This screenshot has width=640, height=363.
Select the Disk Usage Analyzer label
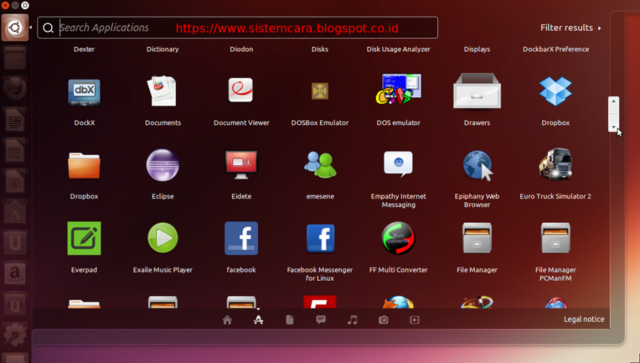point(398,49)
